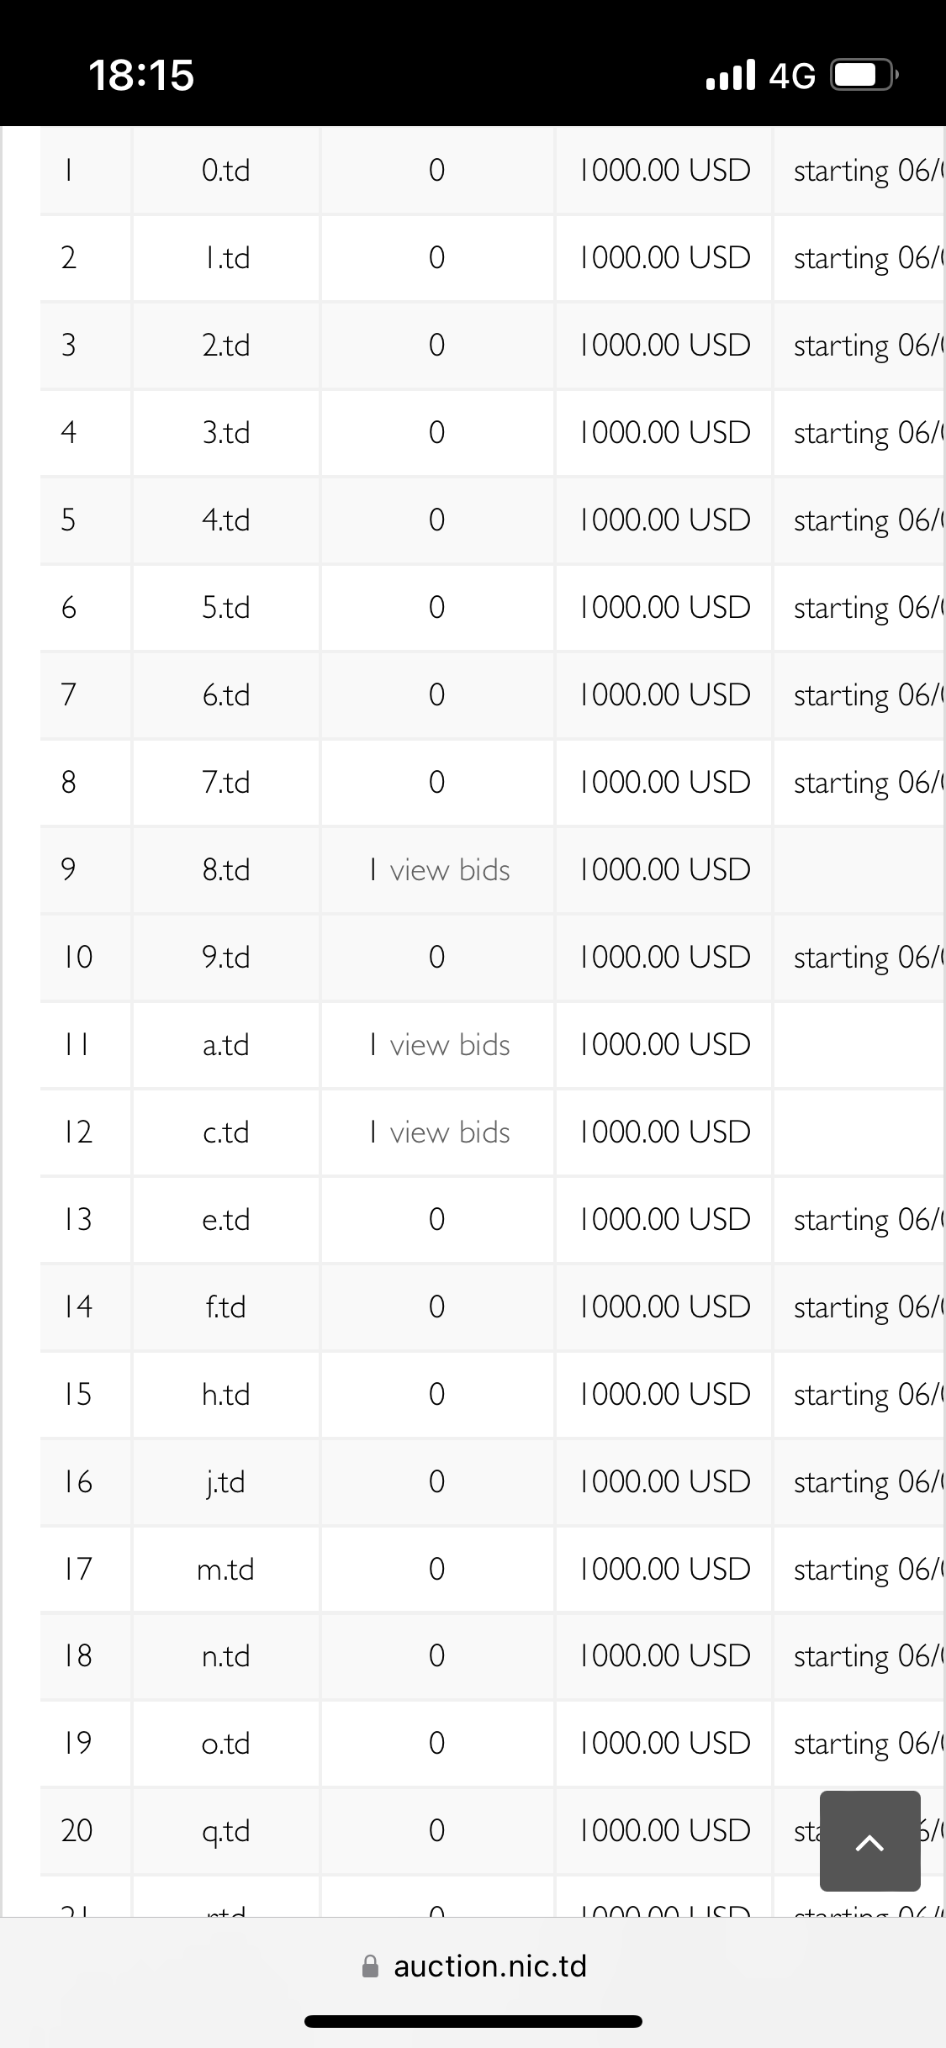Tap the 18:15 clock in status bar
The height and width of the screenshot is (2048, 946).
141,75
